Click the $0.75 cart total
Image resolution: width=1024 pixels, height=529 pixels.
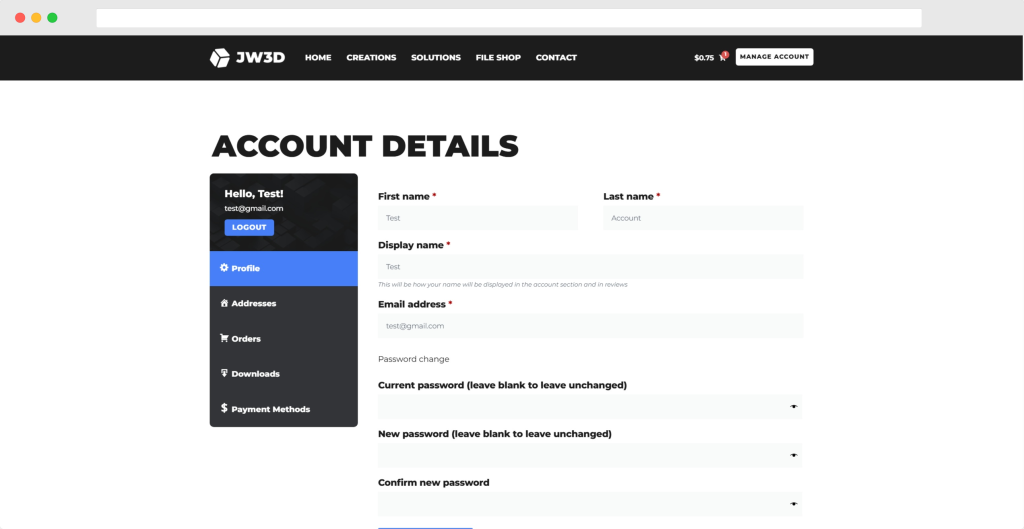(704, 58)
